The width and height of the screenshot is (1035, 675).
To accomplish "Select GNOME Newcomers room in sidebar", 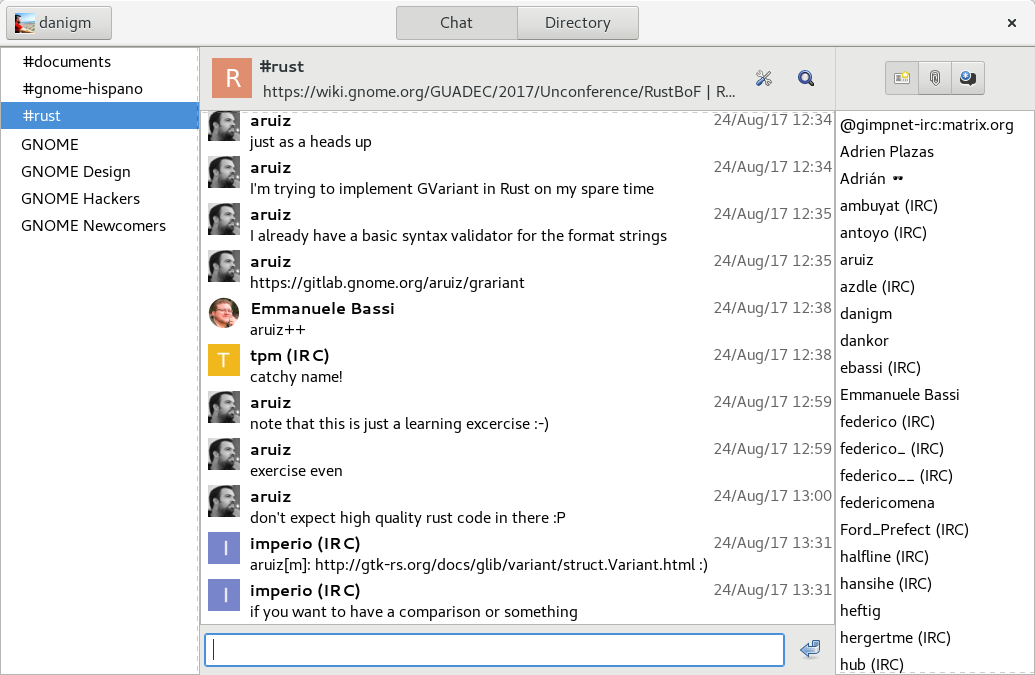I will coord(93,226).
